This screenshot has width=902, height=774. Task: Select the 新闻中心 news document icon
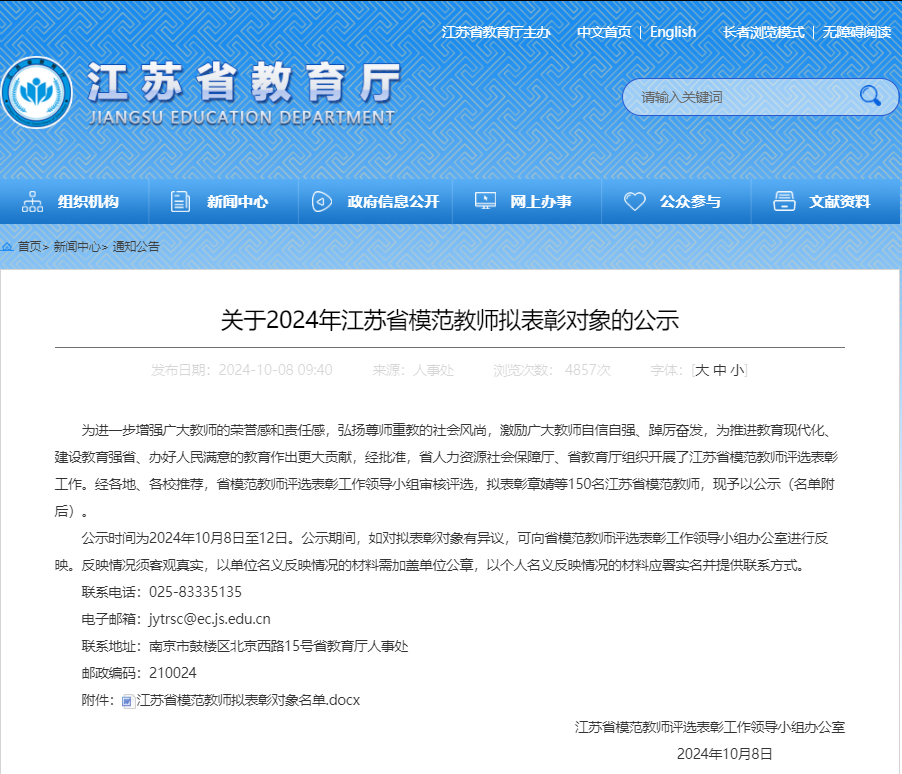click(181, 201)
